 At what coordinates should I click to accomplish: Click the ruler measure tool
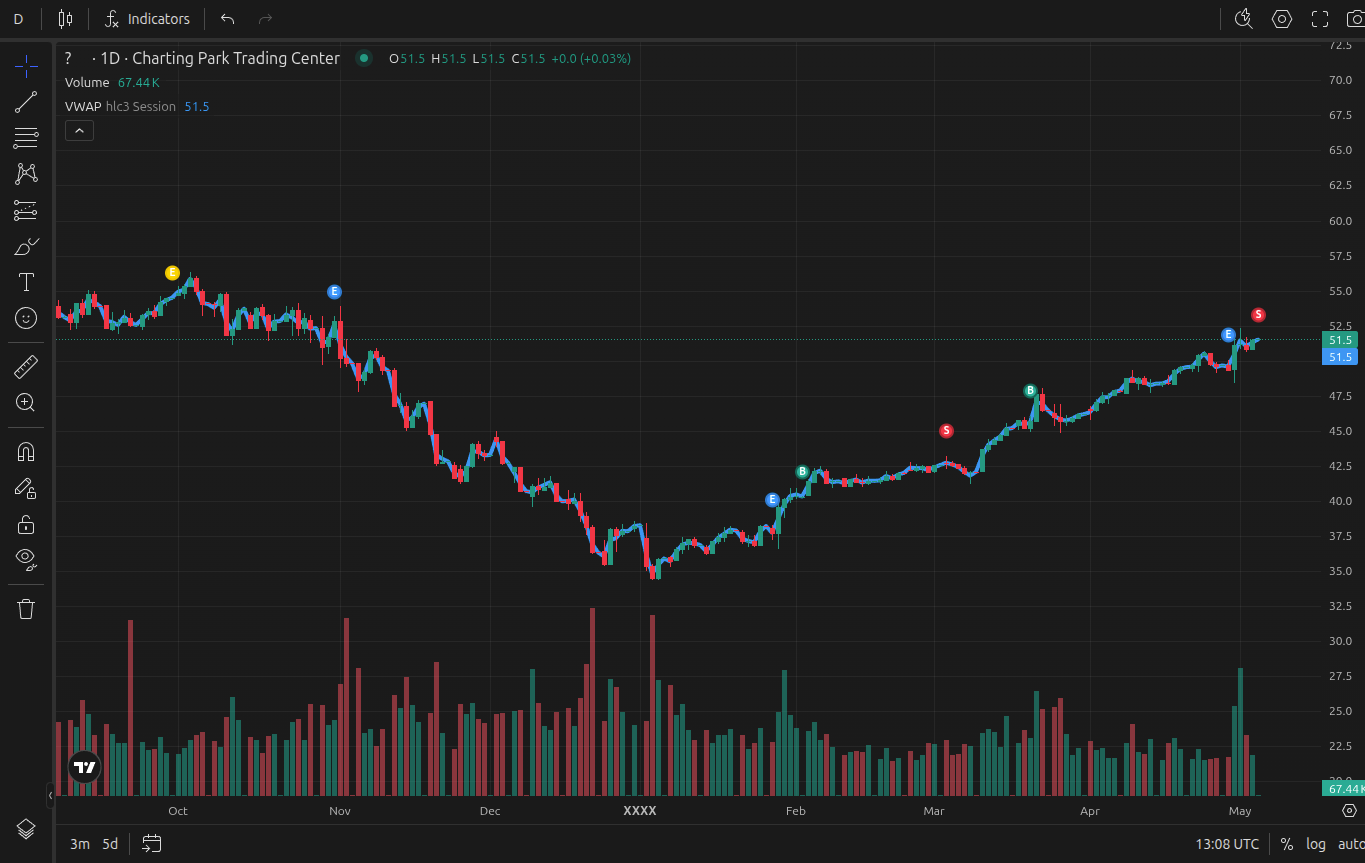(x=26, y=367)
